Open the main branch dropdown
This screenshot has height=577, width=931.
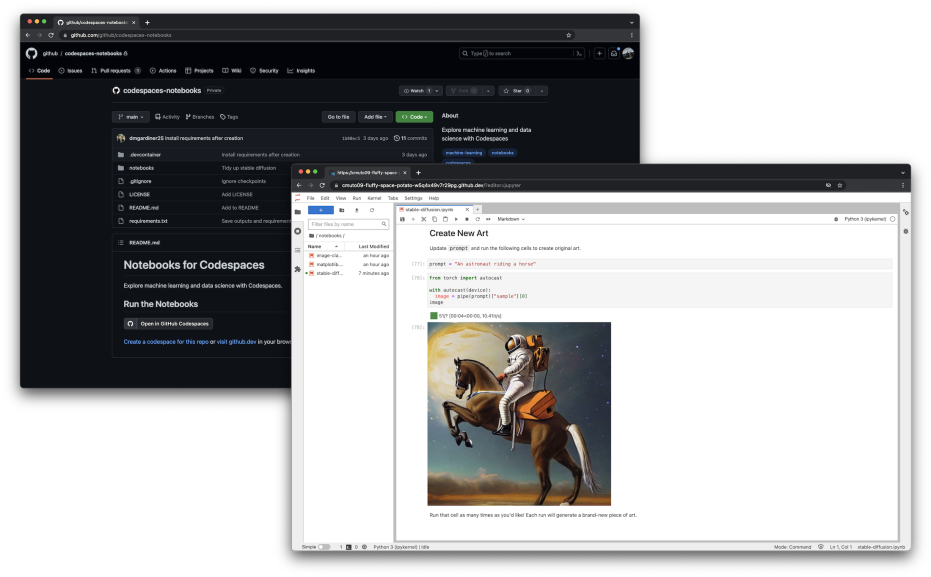coord(131,116)
